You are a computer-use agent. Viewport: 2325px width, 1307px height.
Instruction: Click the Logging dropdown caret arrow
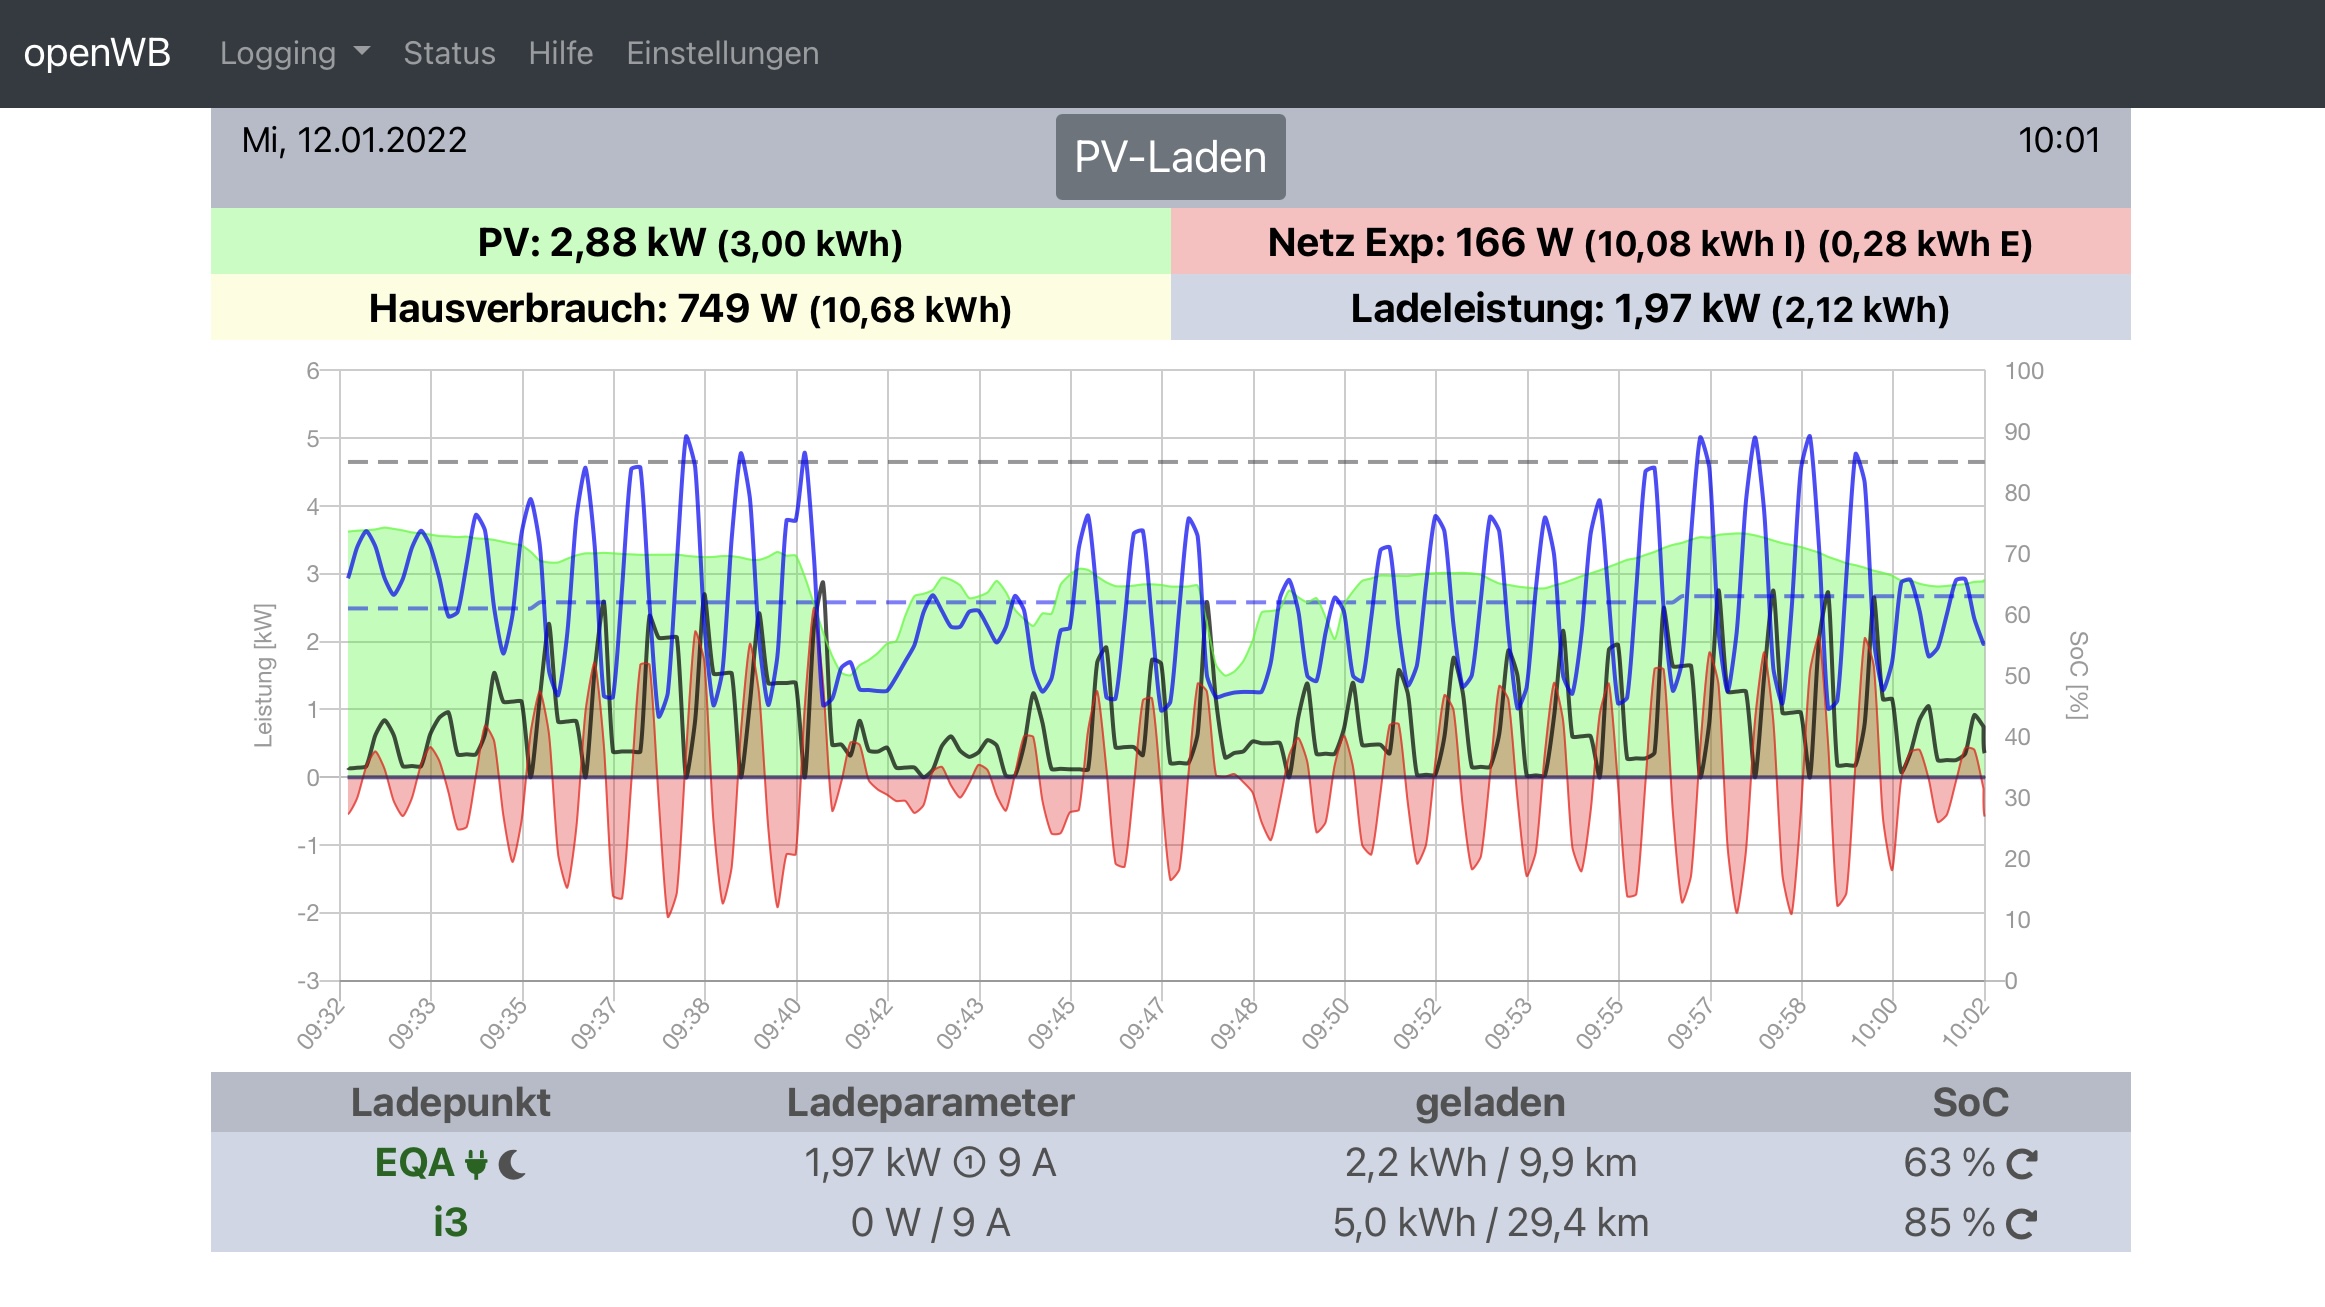pyautogui.click(x=362, y=51)
